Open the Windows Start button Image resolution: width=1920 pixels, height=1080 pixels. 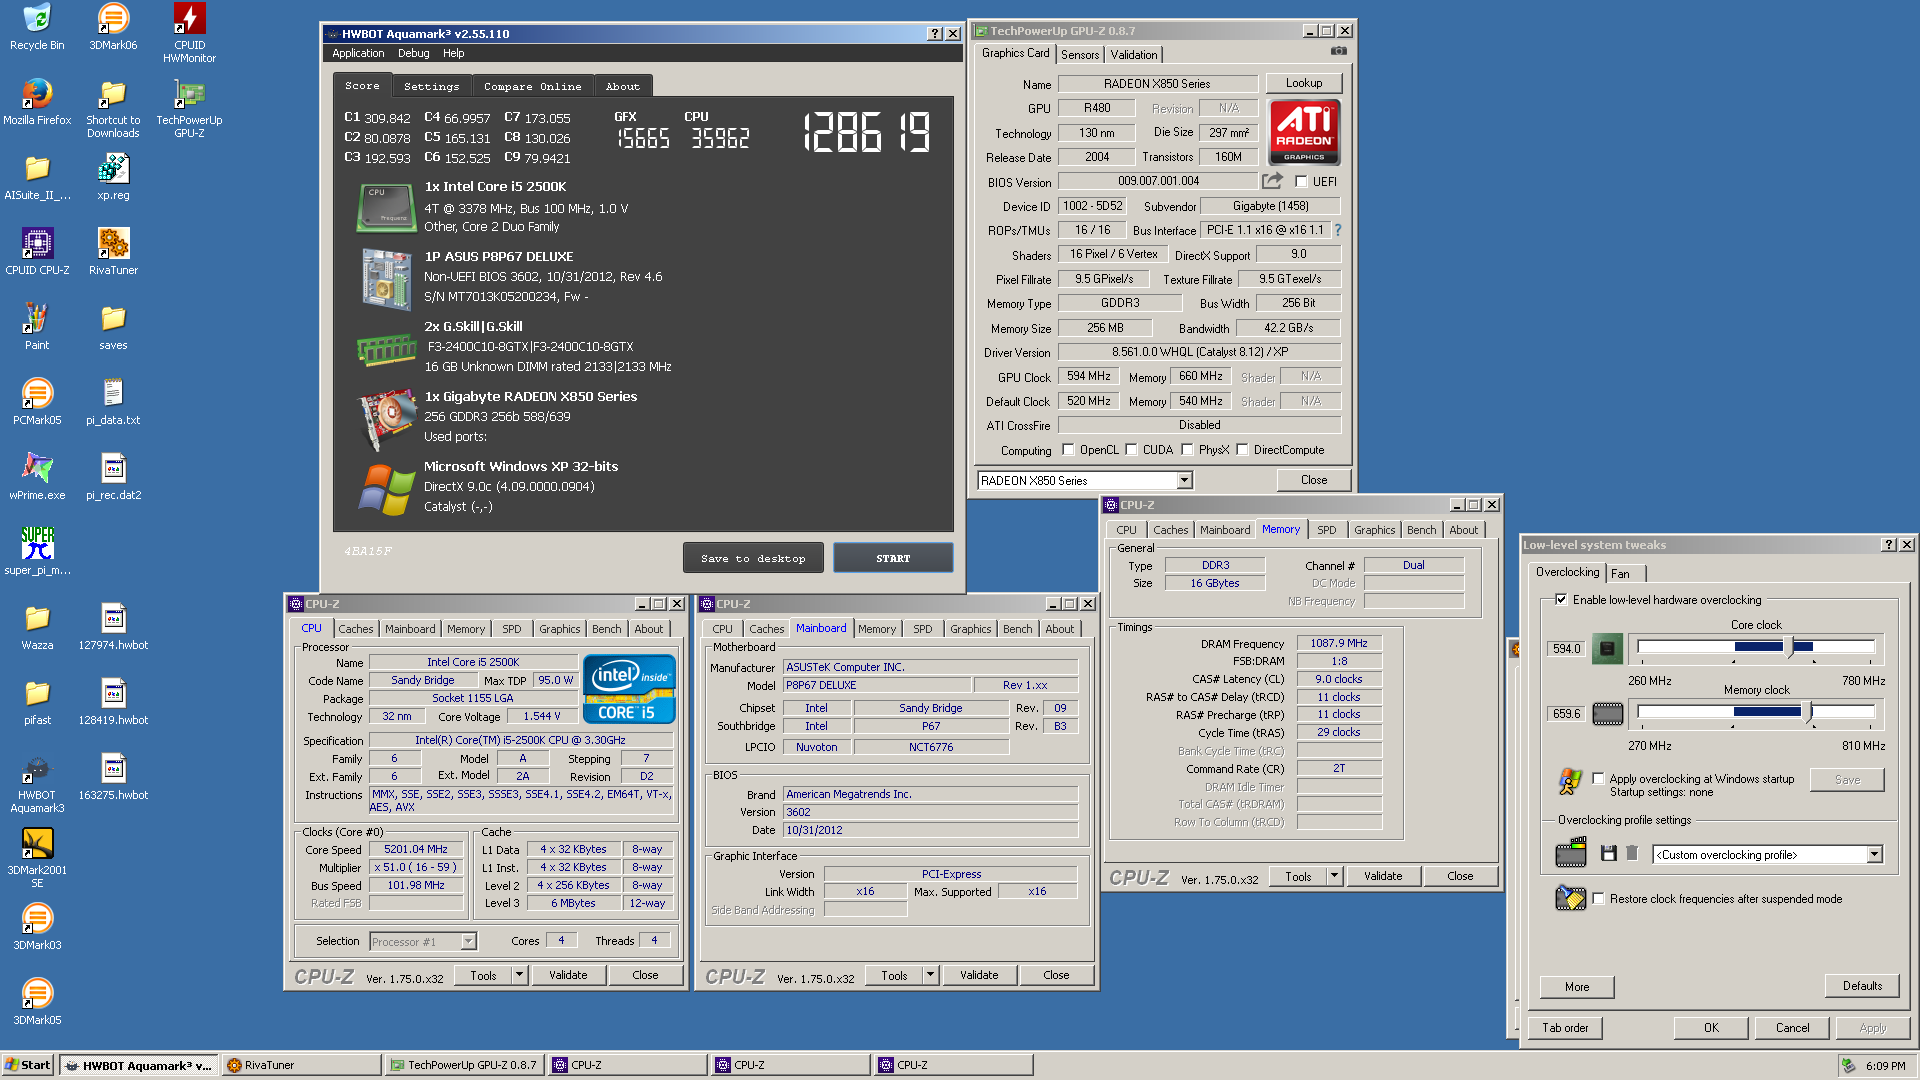[28, 1065]
